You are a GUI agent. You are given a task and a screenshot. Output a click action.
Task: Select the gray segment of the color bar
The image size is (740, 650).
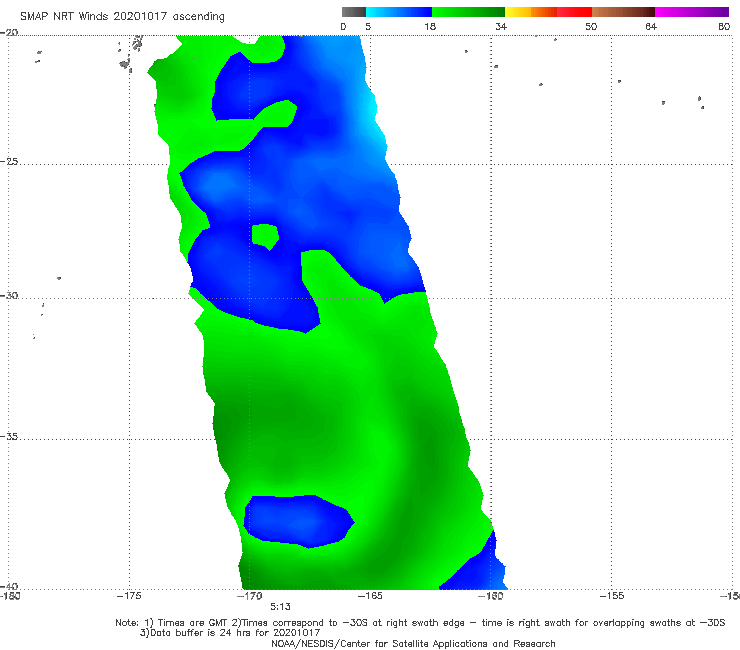(x=354, y=12)
